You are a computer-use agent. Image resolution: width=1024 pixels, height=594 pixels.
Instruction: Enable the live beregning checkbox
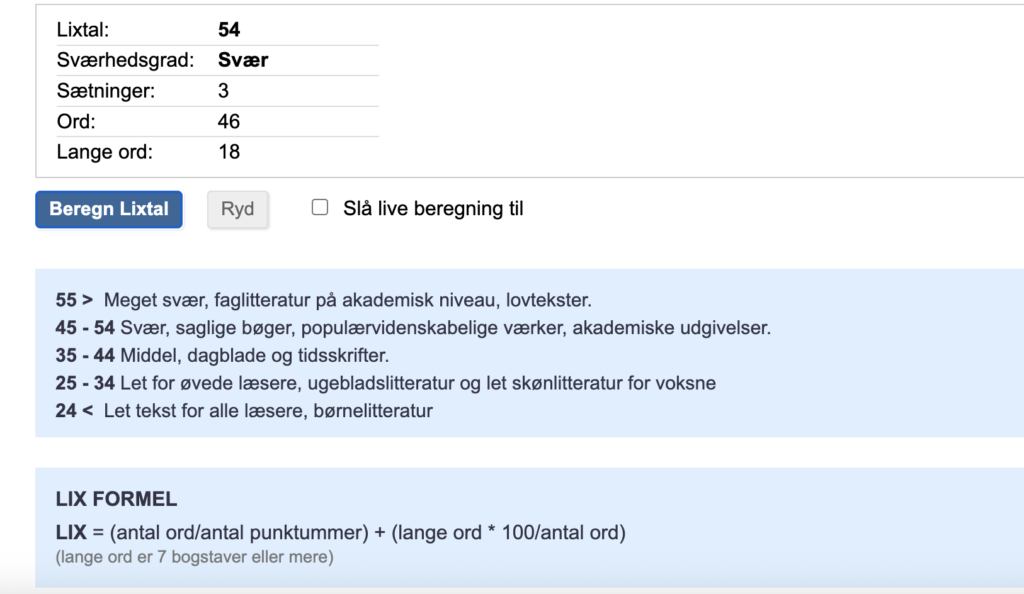tap(320, 208)
